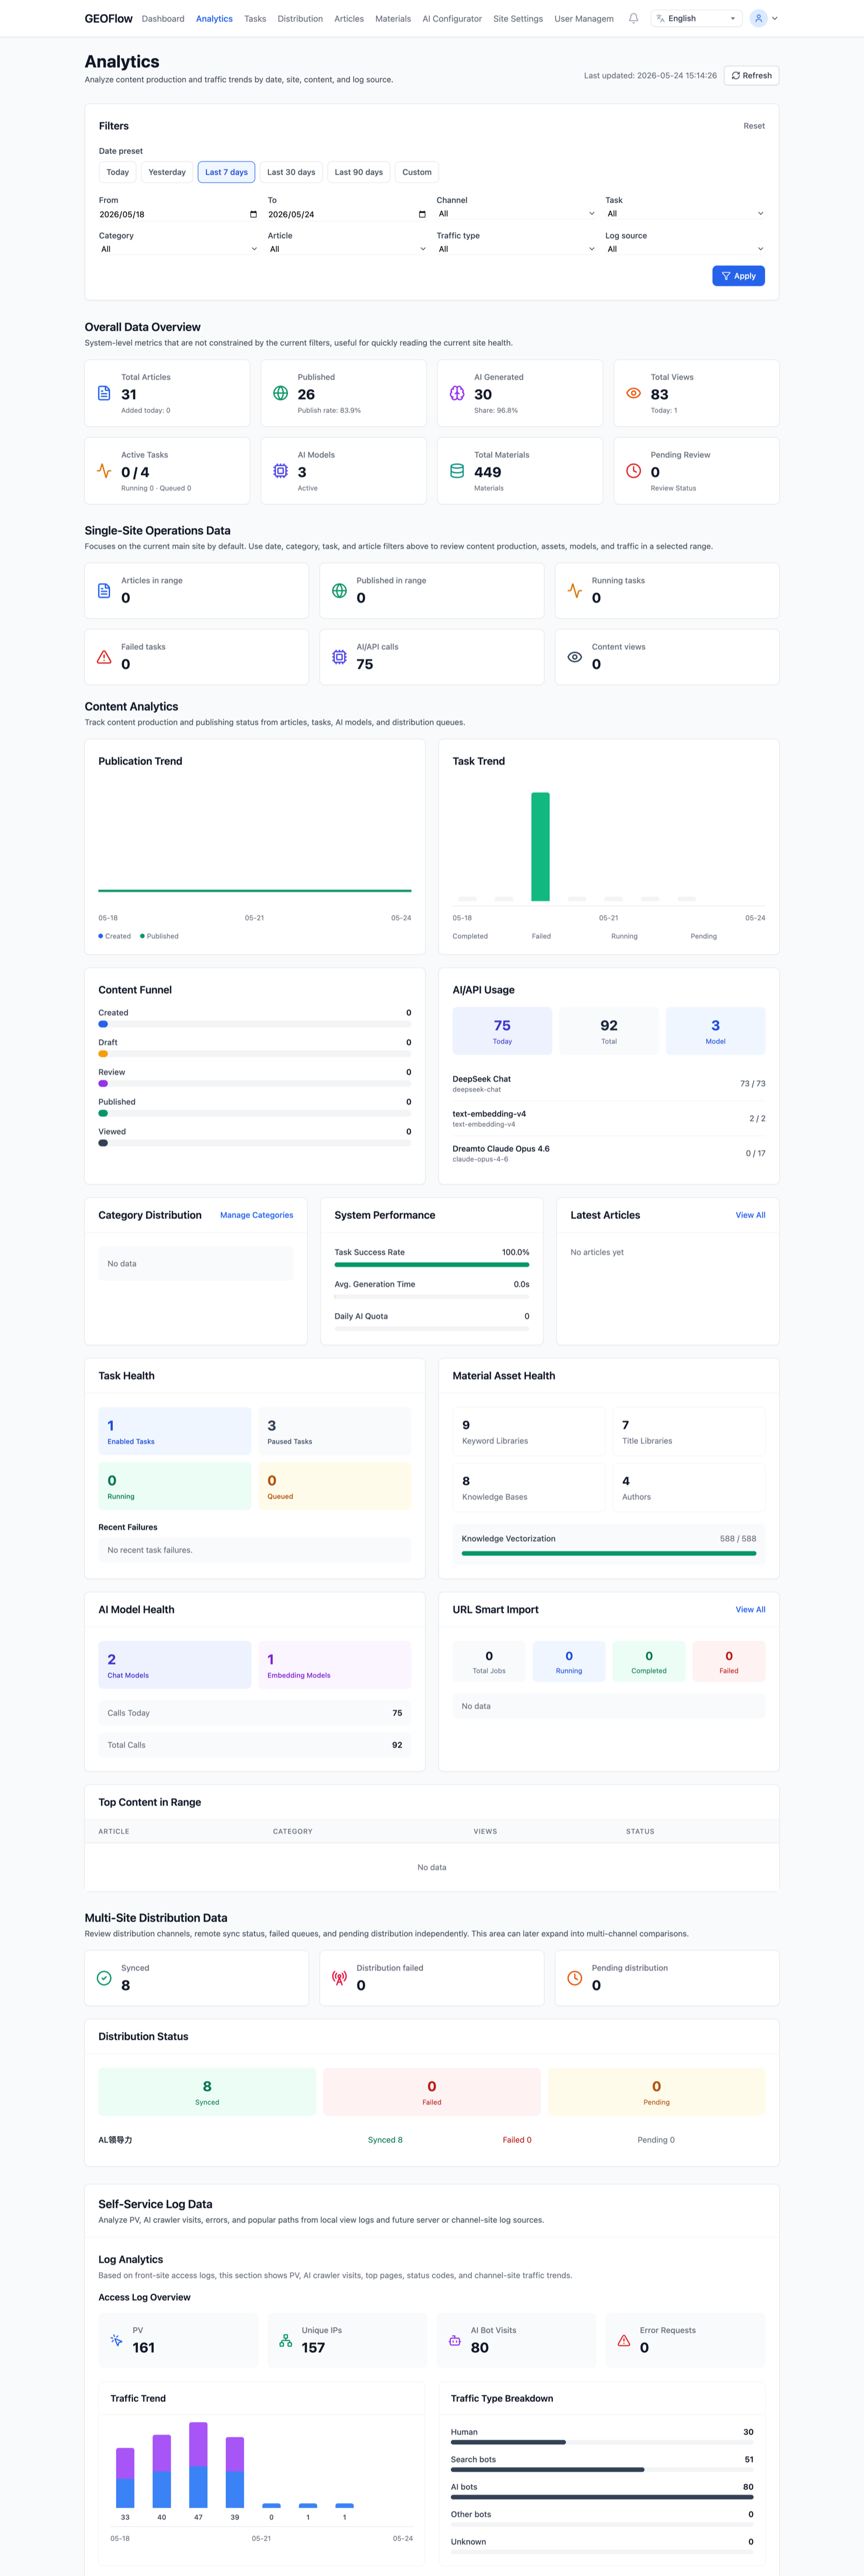This screenshot has width=864, height=2576.
Task: Open the user avatar menu
Action: tap(759, 18)
